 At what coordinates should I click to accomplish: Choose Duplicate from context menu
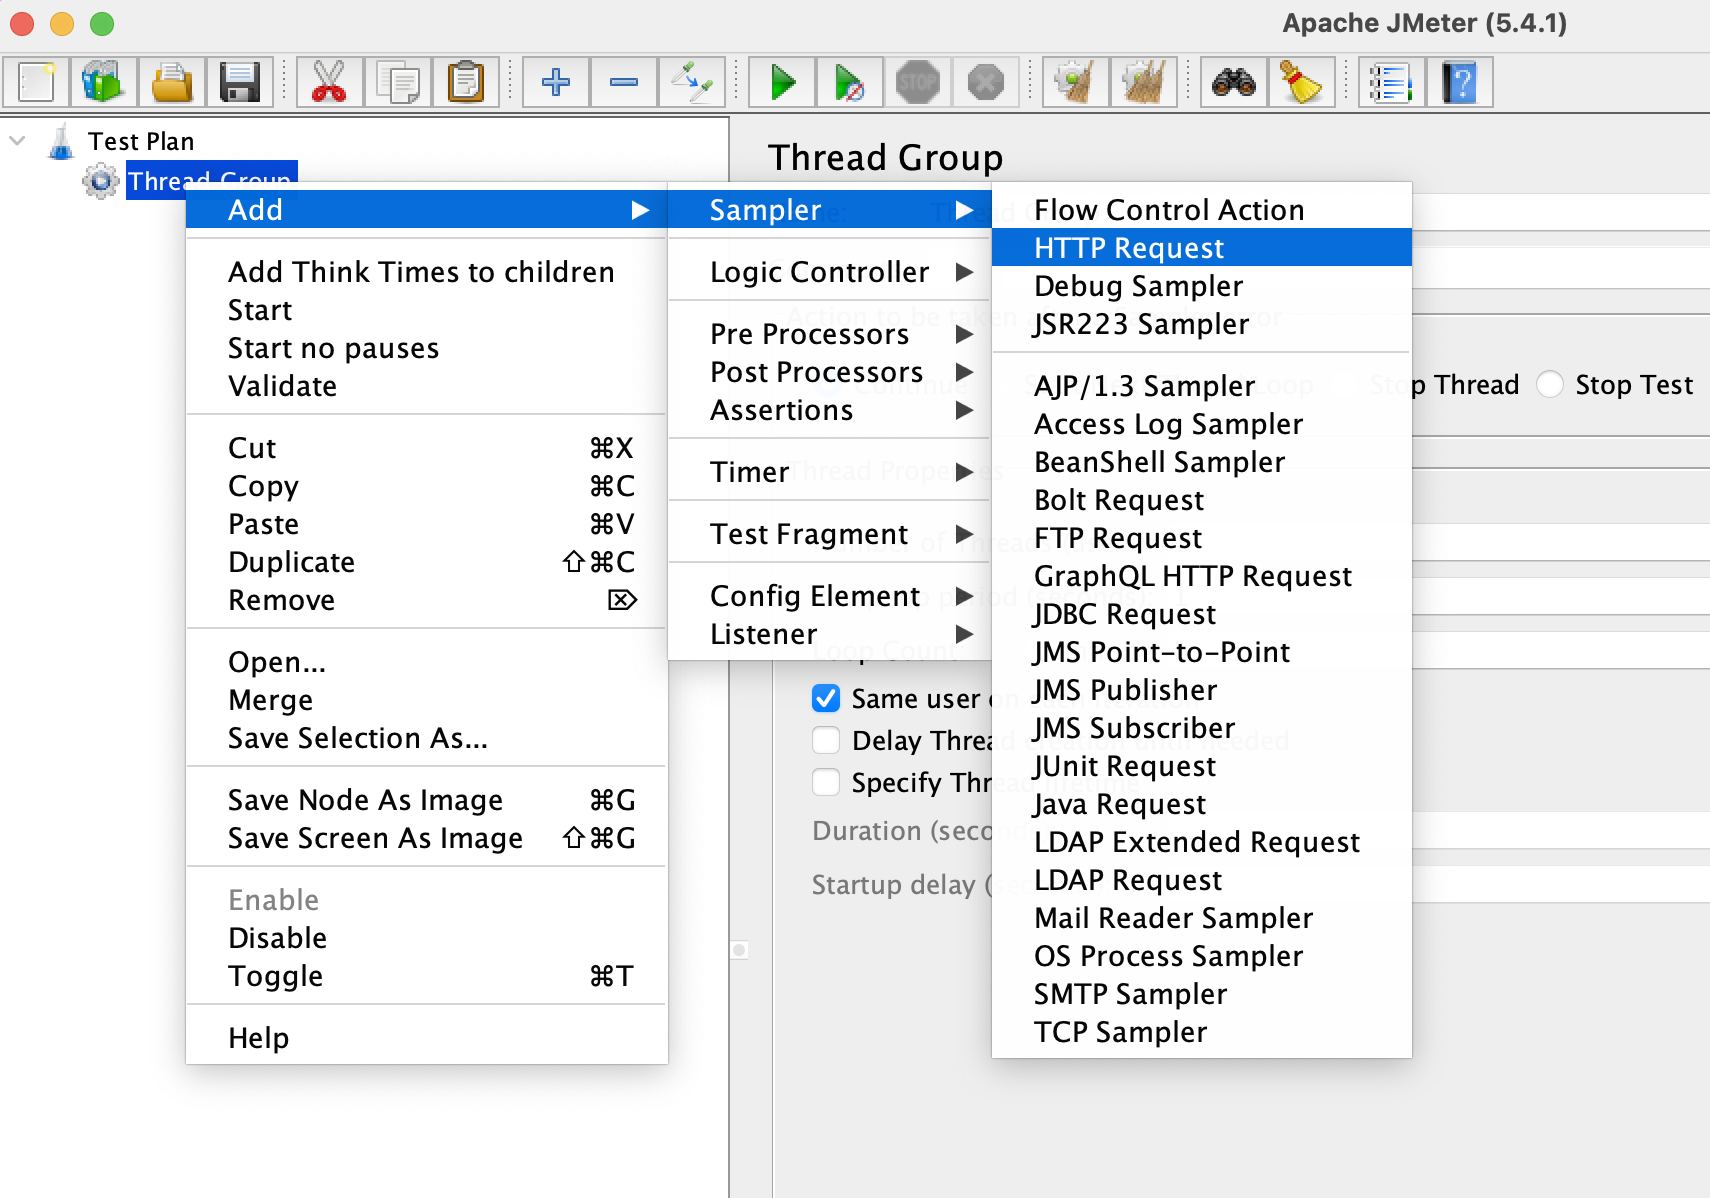pyautogui.click(x=427, y=562)
